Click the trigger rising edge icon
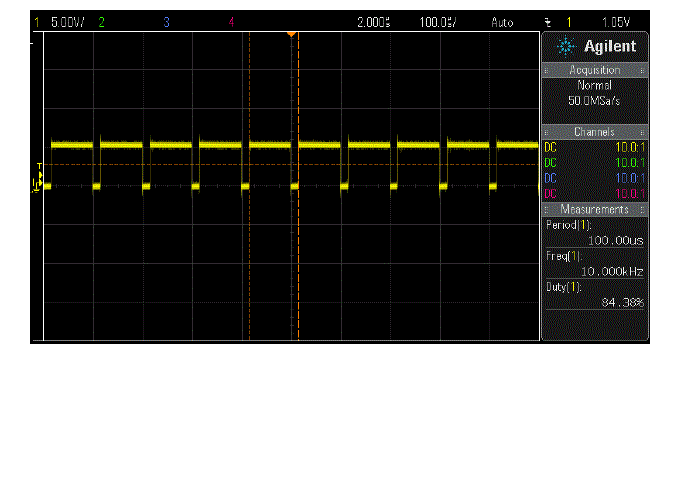The image size is (687, 480). (547, 21)
